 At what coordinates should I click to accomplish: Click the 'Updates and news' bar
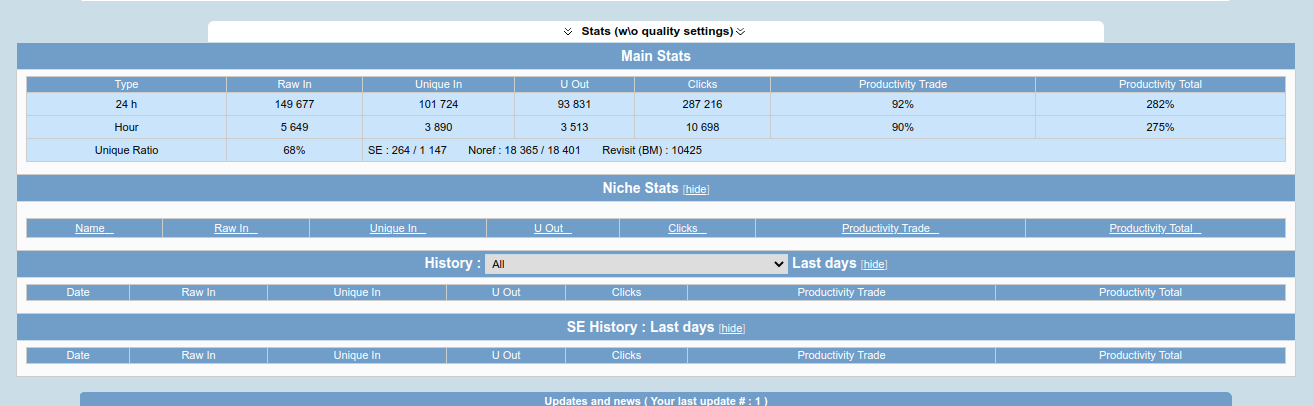coord(656,400)
